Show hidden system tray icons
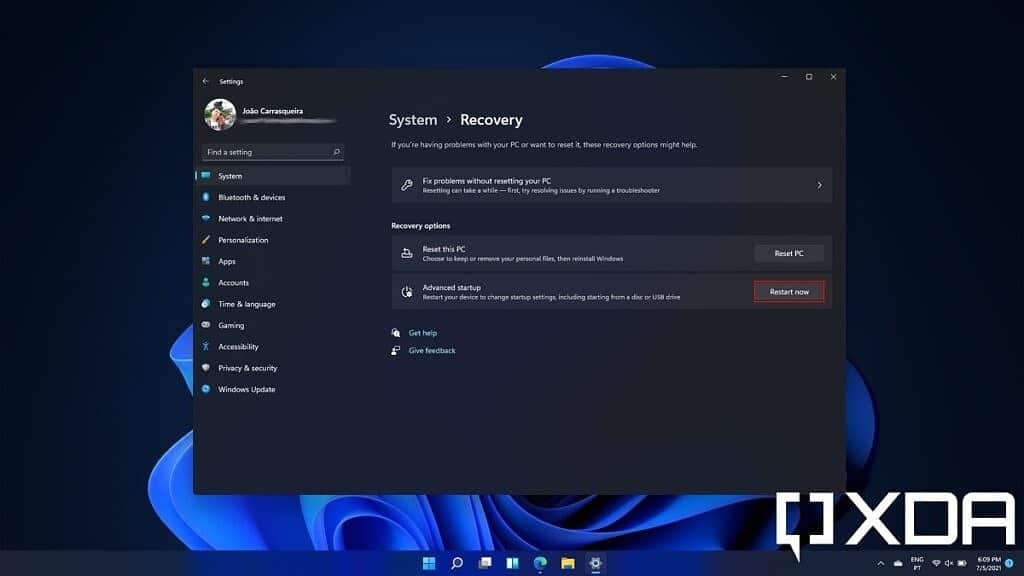The height and width of the screenshot is (576, 1024). [881, 563]
